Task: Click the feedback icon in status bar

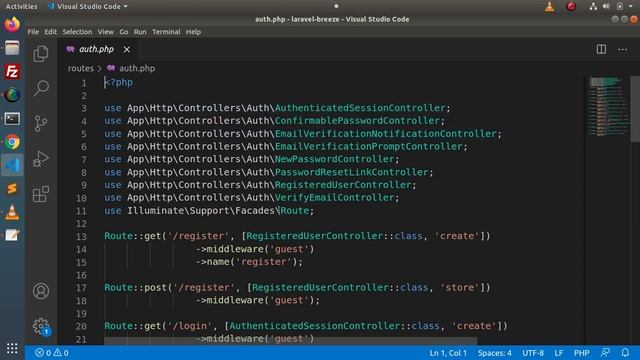Action: (605, 353)
